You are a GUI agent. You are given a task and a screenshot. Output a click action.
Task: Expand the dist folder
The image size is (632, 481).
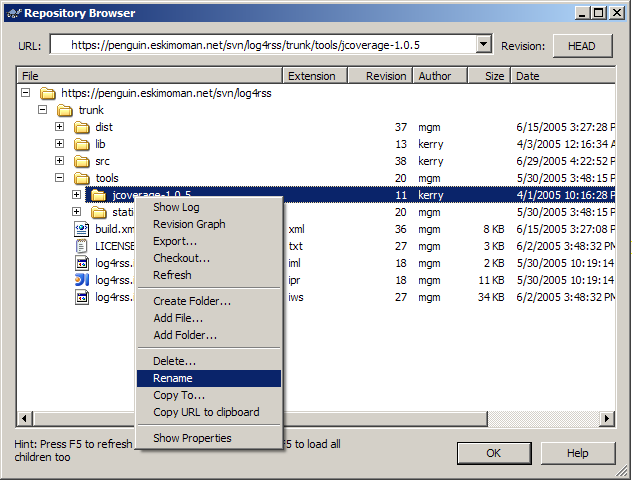point(59,127)
